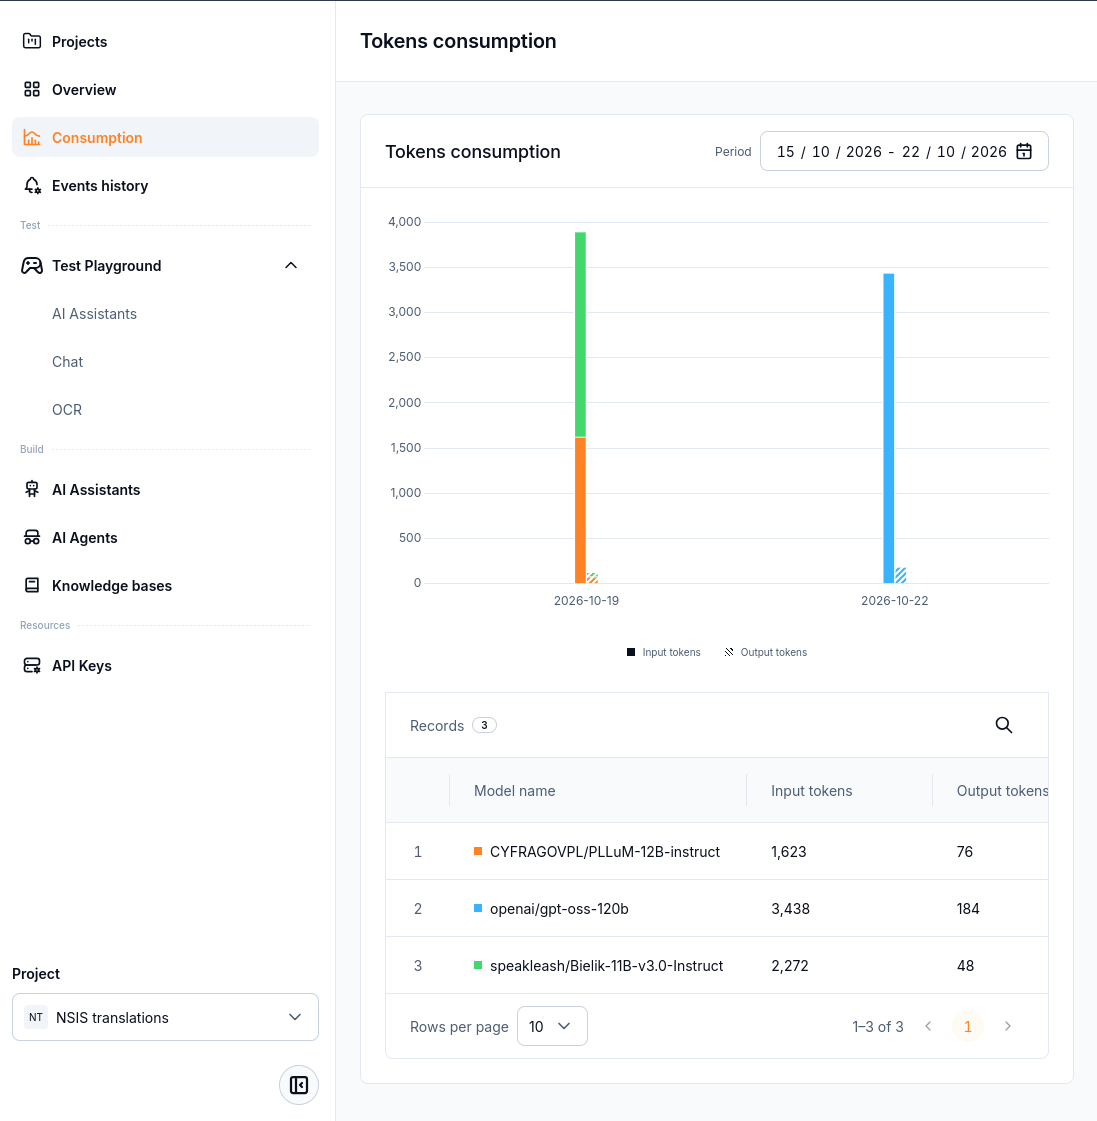Click the Events history bell icon
Viewport: 1097px width, 1121px height.
[x=31, y=186]
